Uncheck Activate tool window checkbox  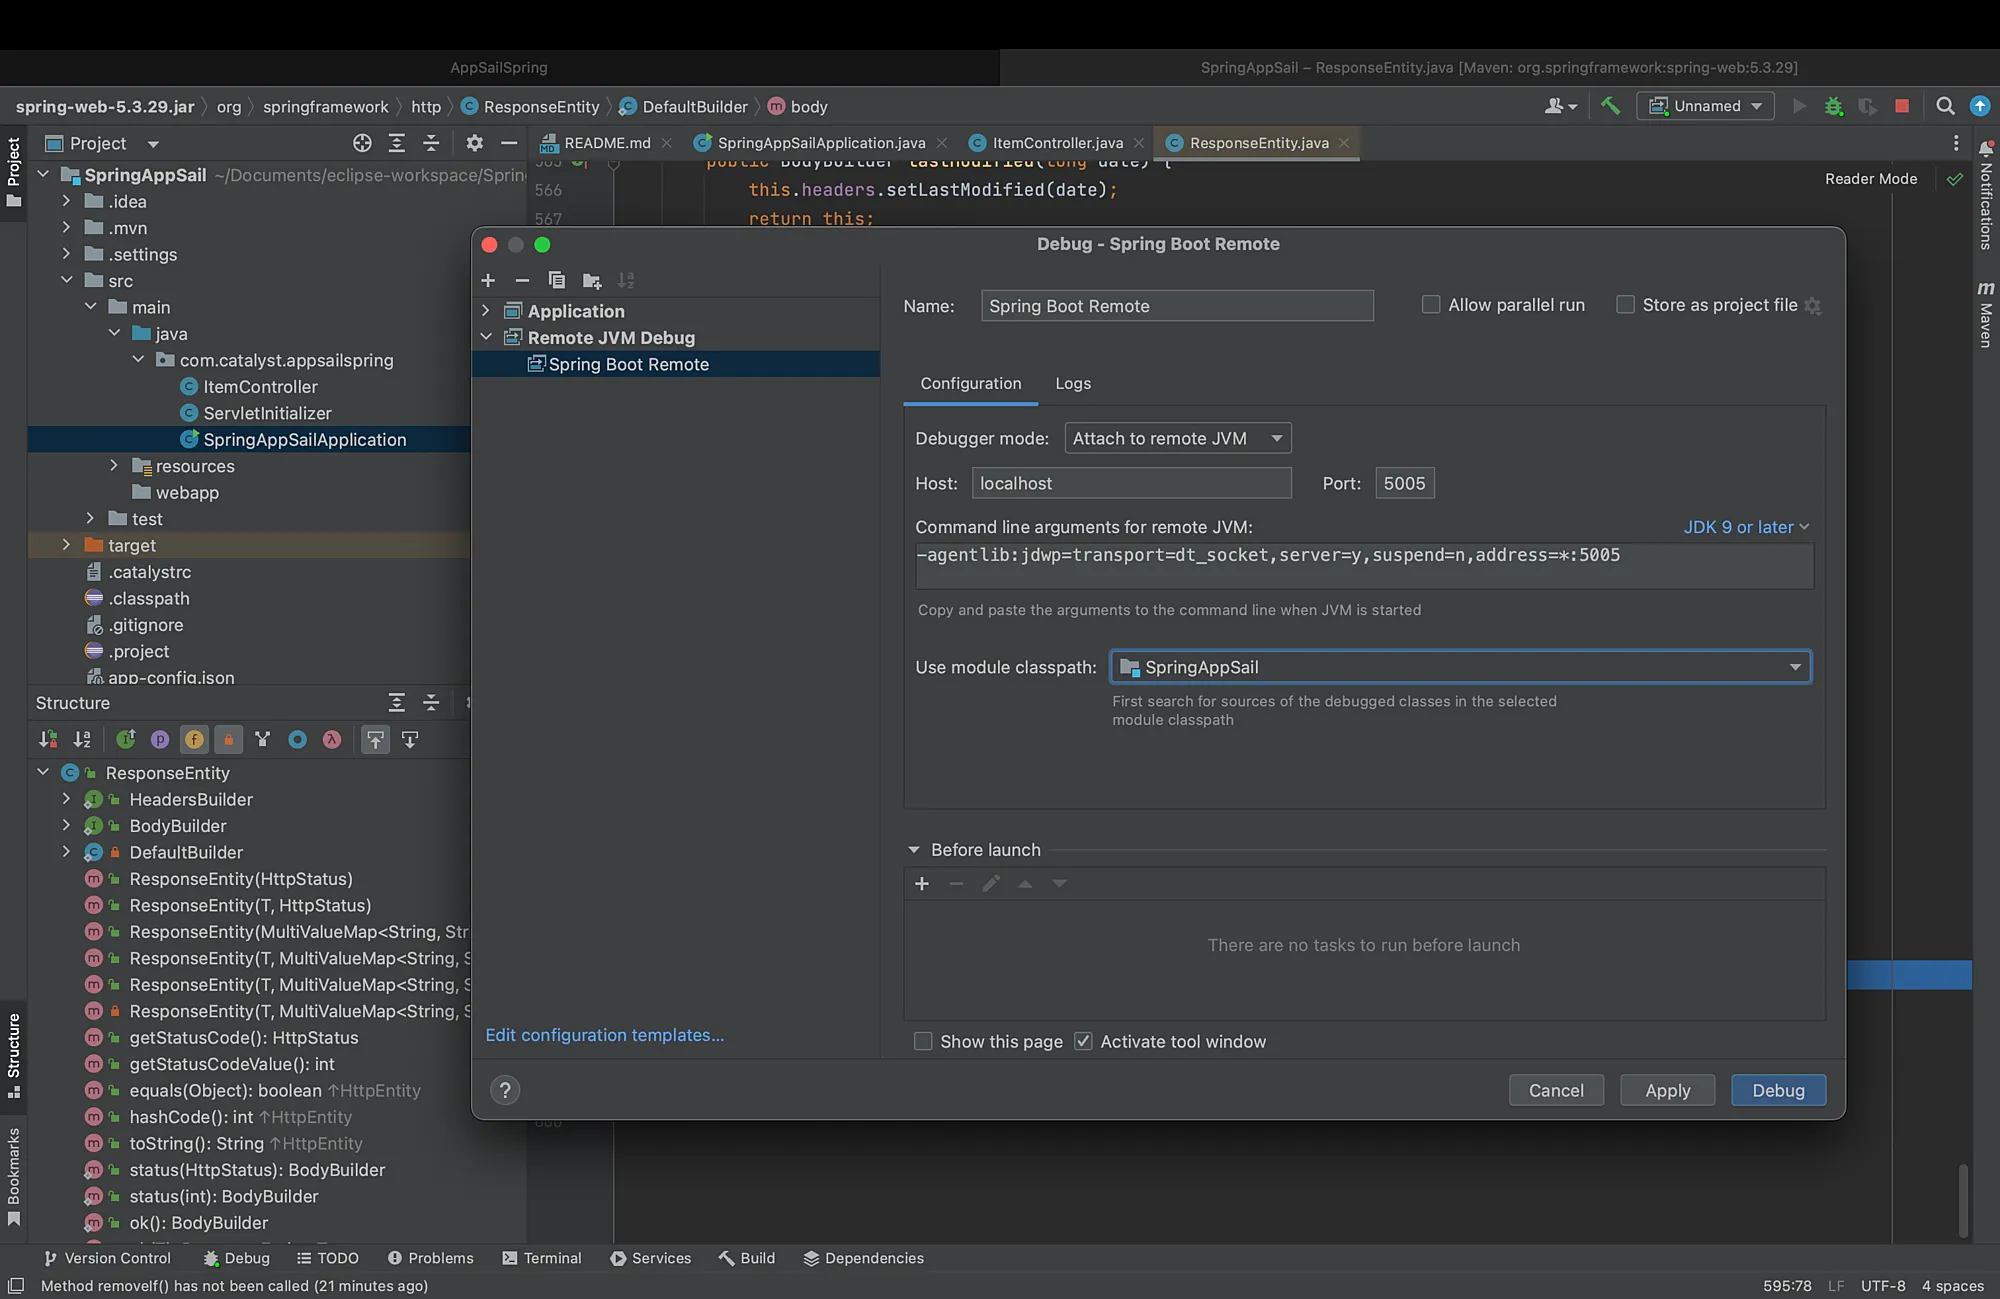click(1083, 1041)
